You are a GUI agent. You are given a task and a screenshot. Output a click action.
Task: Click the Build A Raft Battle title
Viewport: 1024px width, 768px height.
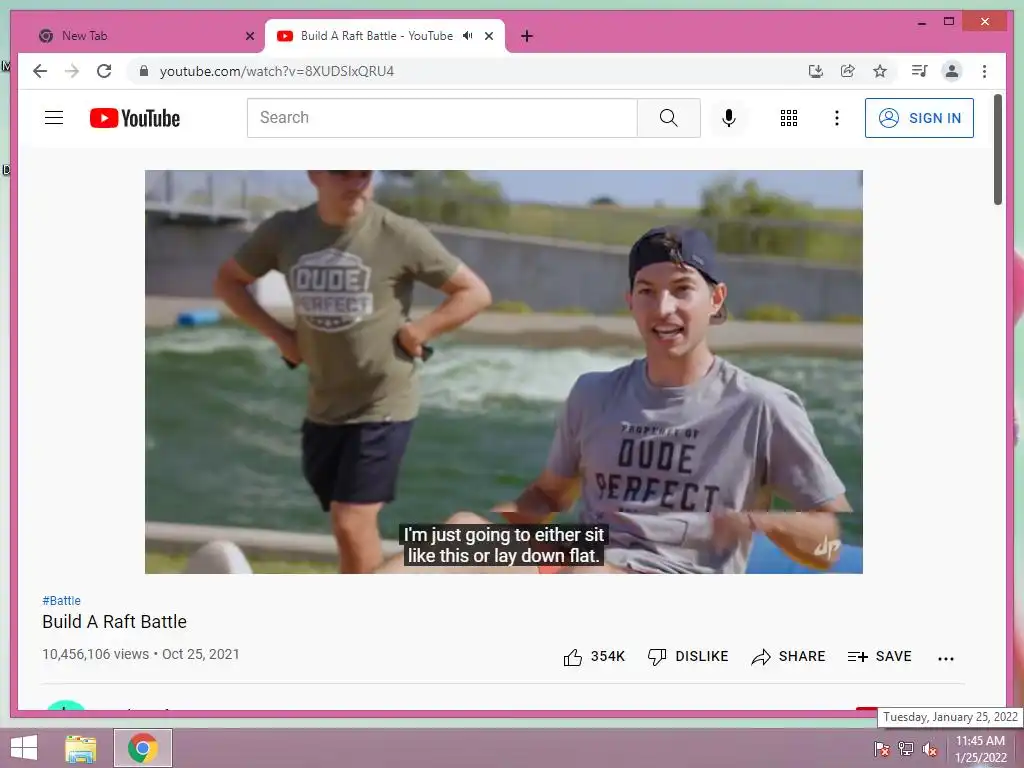[x=114, y=622]
